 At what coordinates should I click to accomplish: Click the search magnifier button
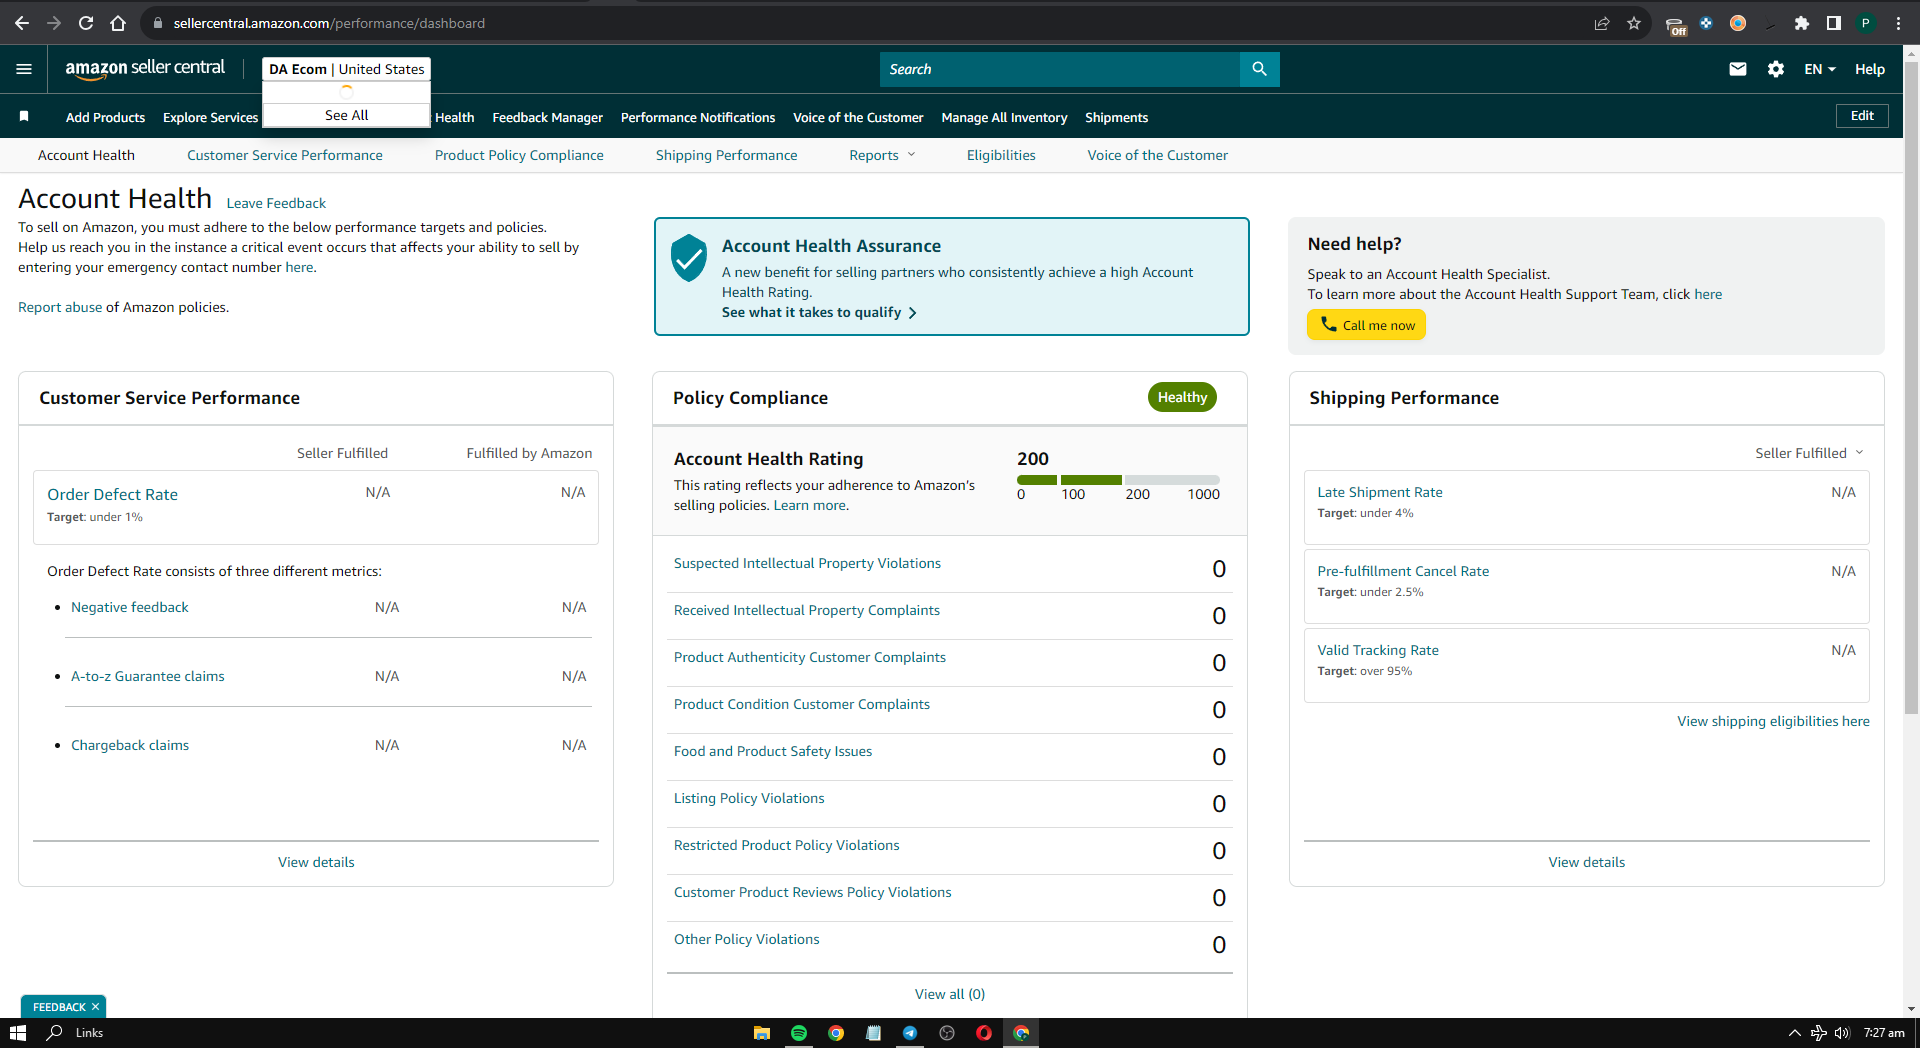[1259, 69]
